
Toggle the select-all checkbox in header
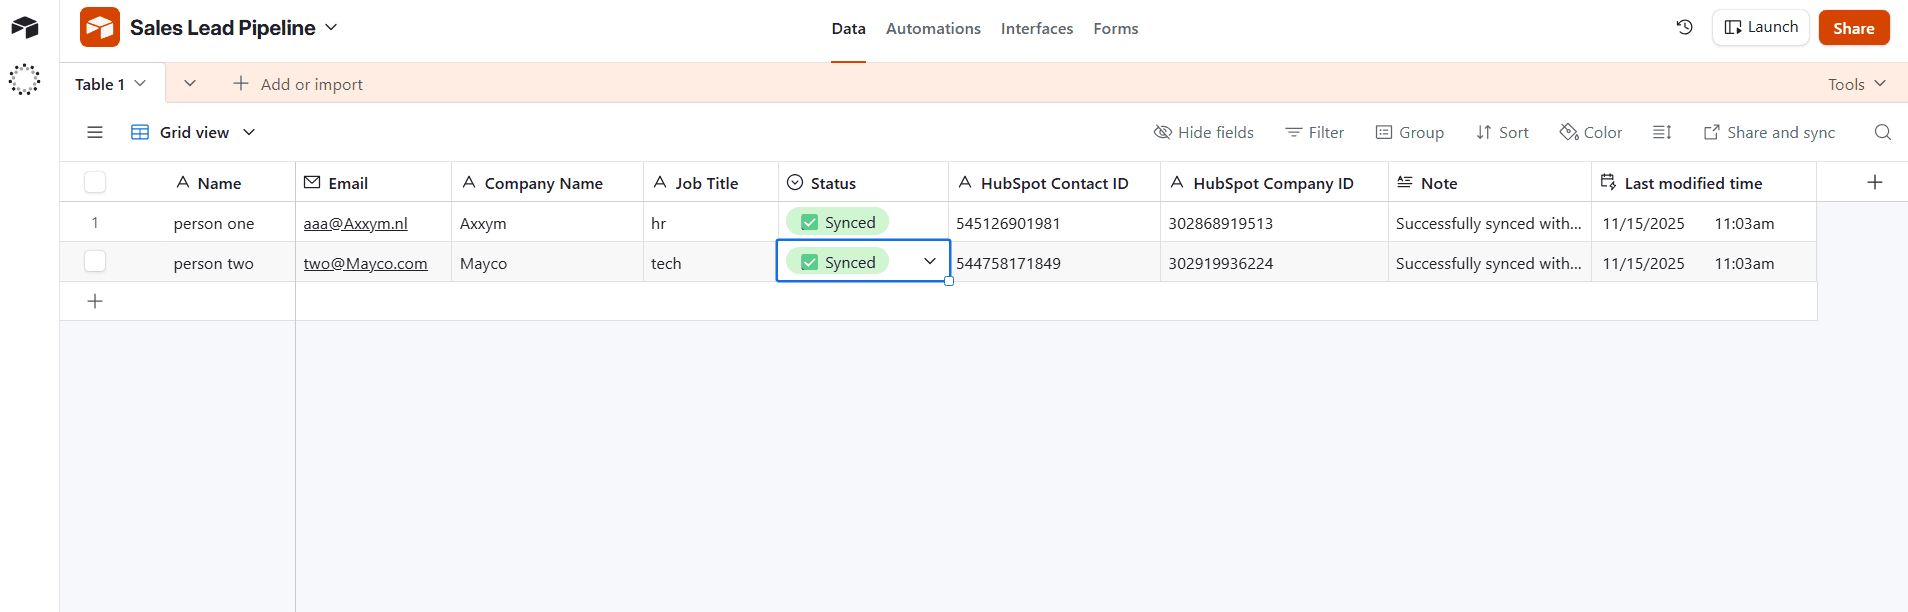(x=95, y=182)
